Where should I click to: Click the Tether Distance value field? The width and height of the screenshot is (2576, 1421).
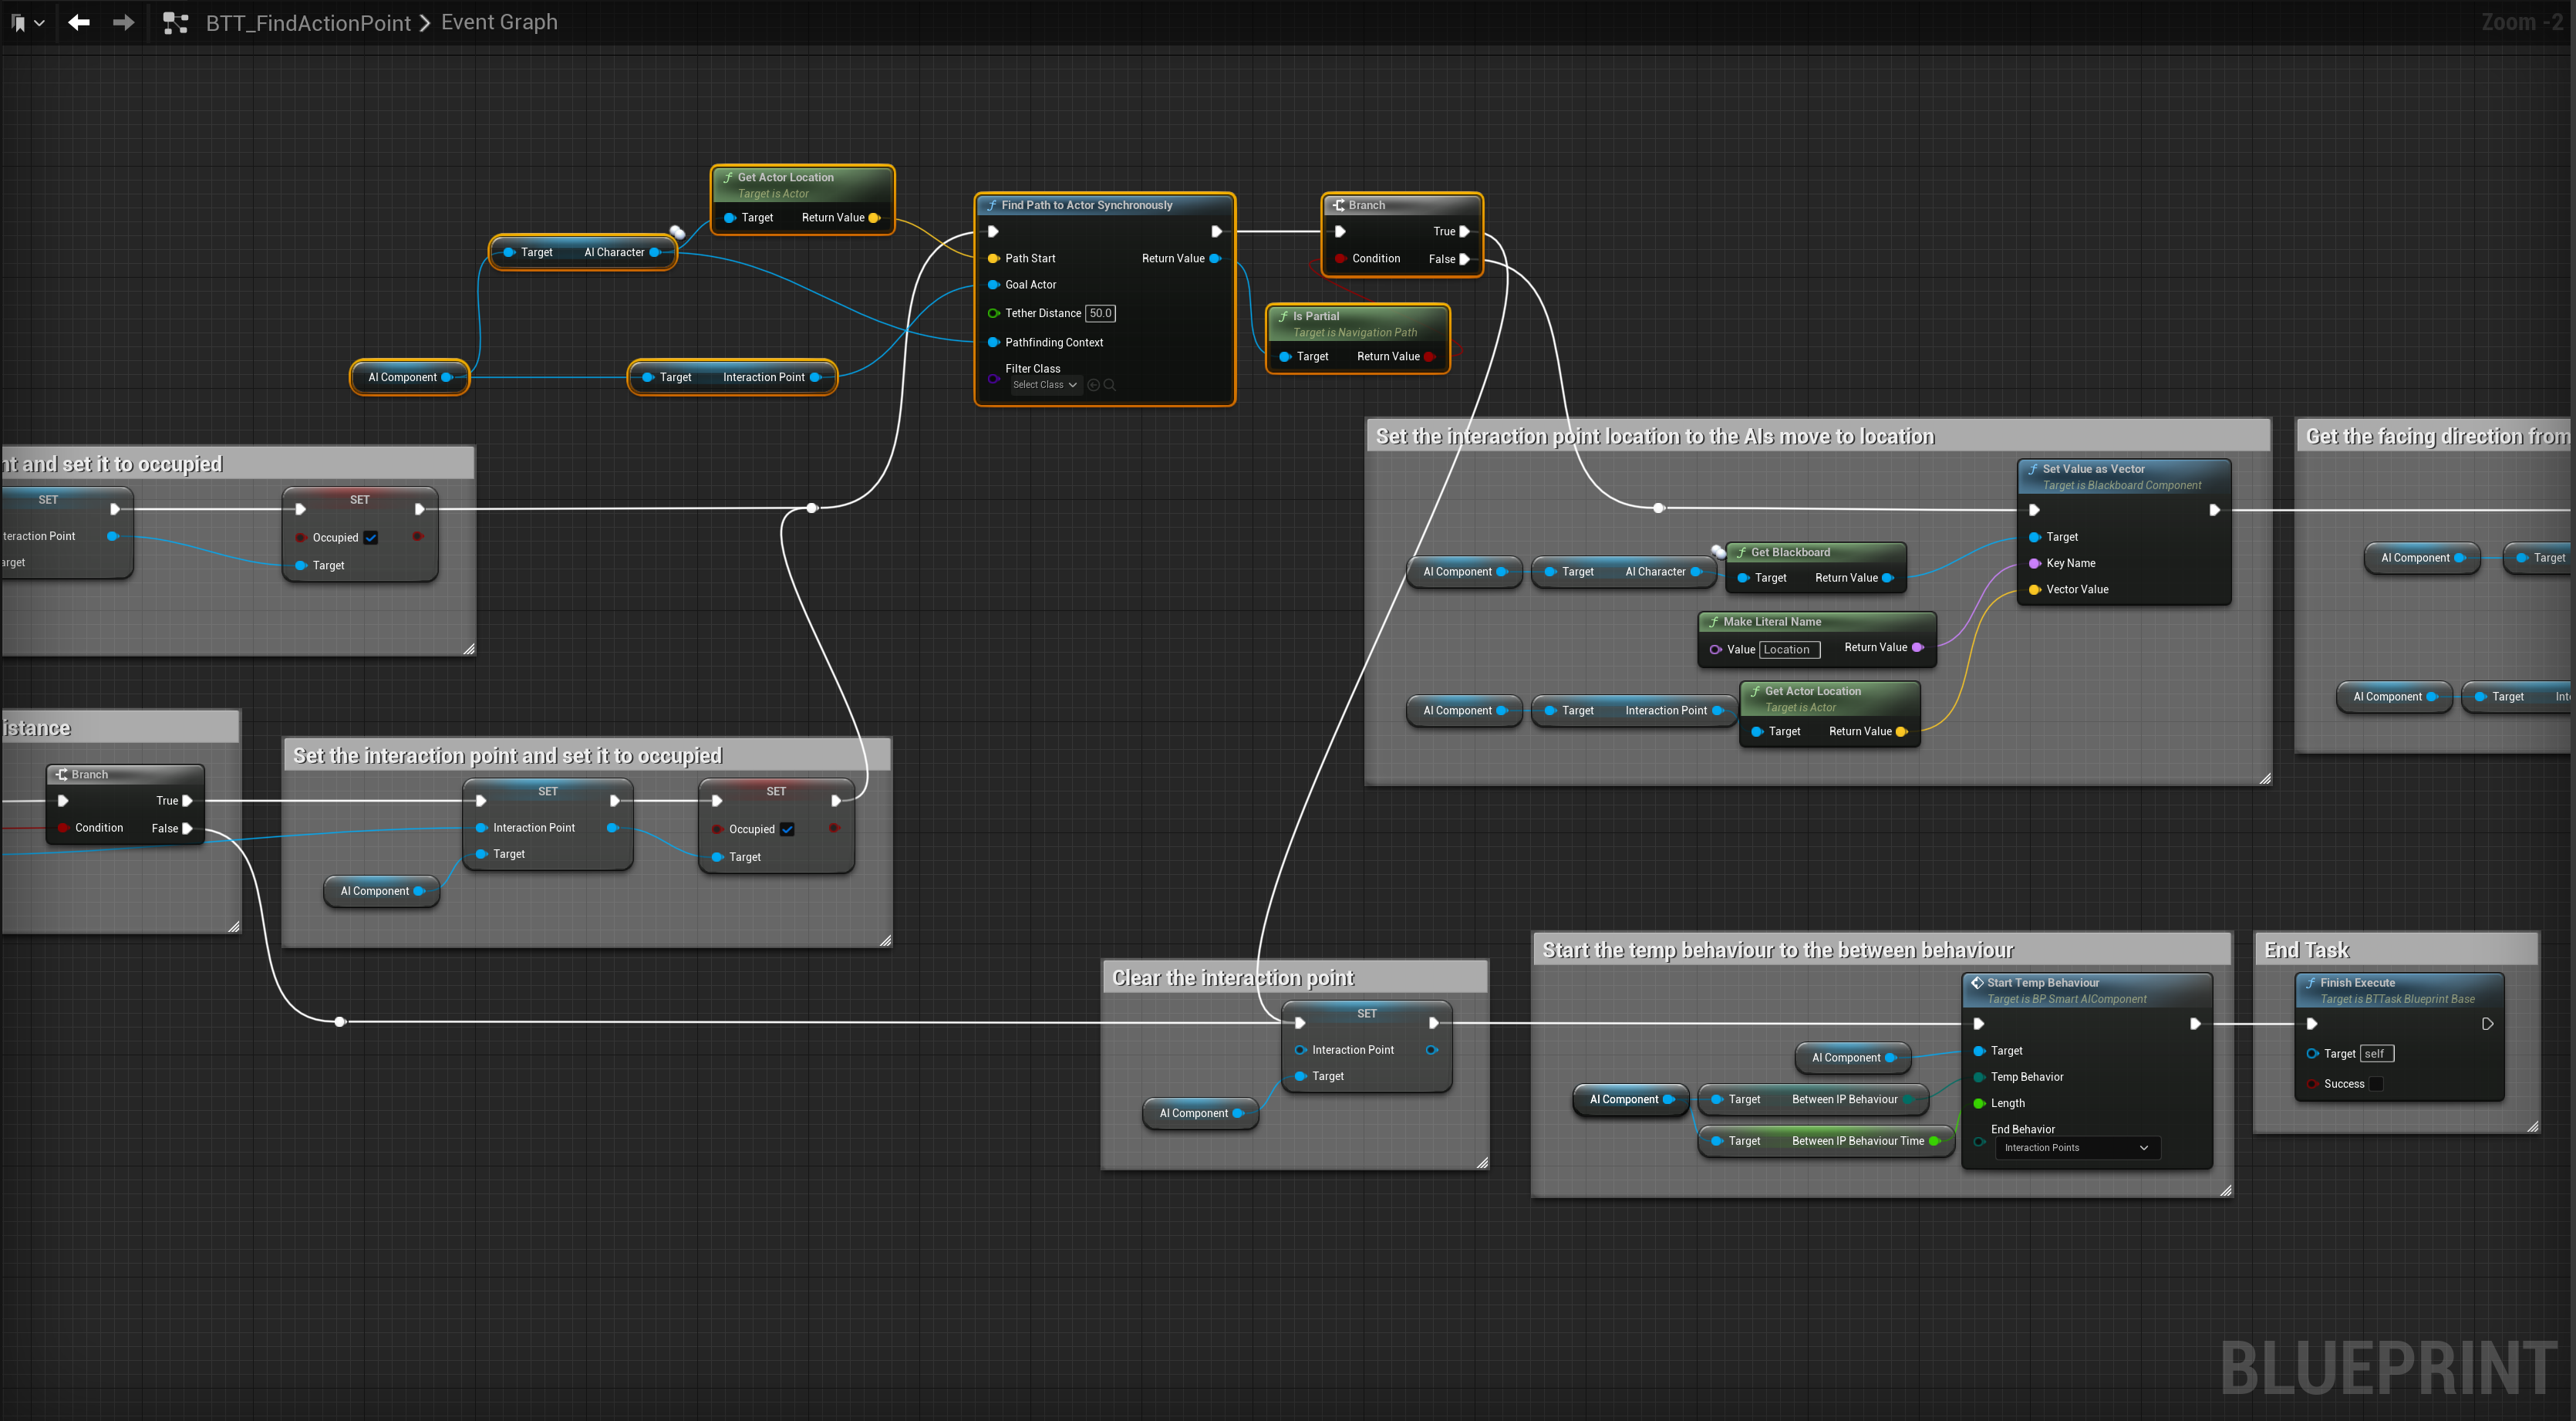(1100, 313)
